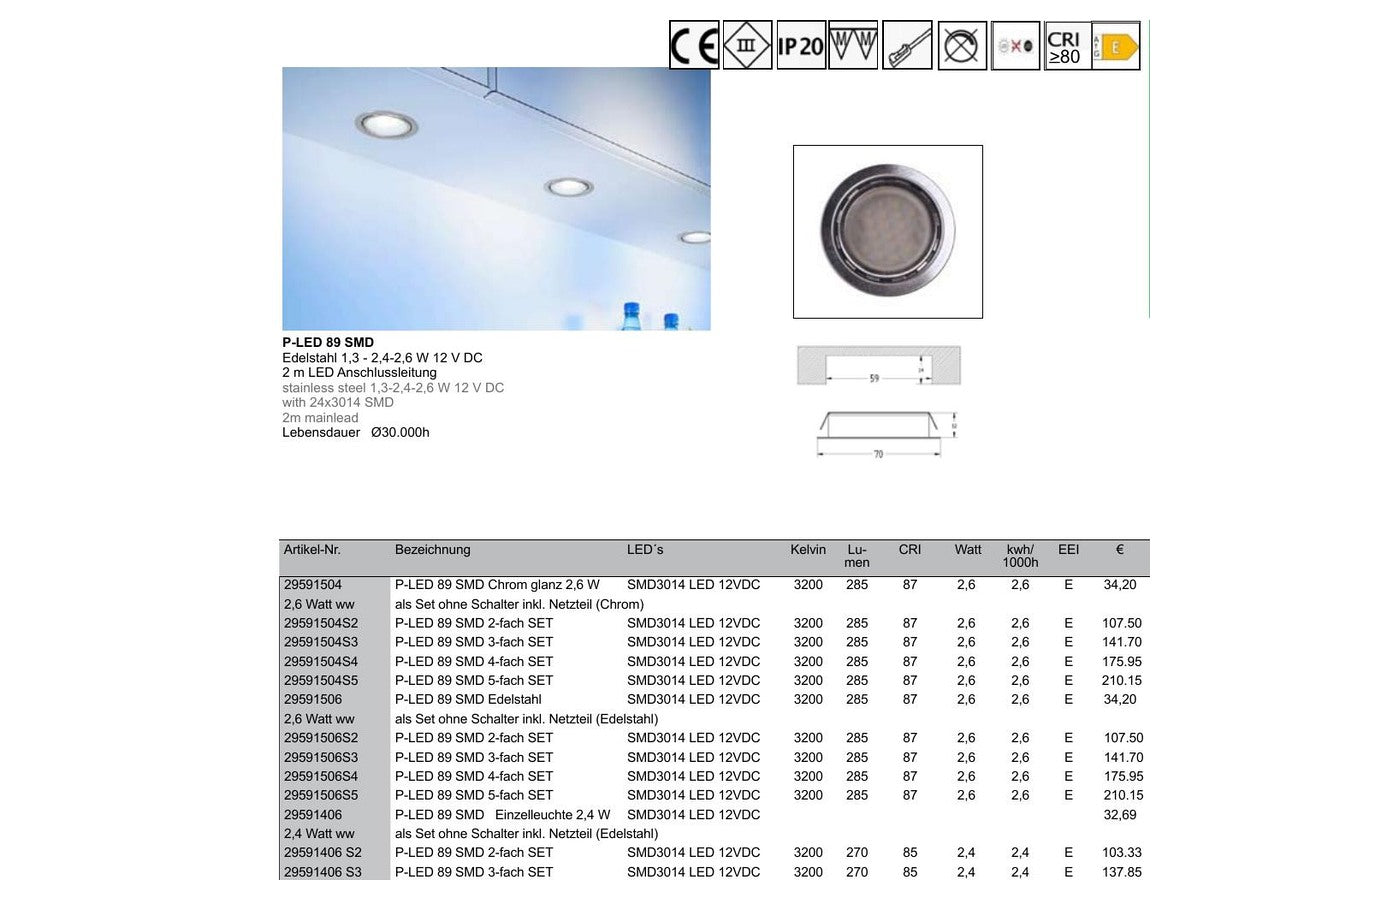The image size is (1400, 900).
Task: Click the 'LED´s' column header
Action: pyautogui.click(x=645, y=550)
